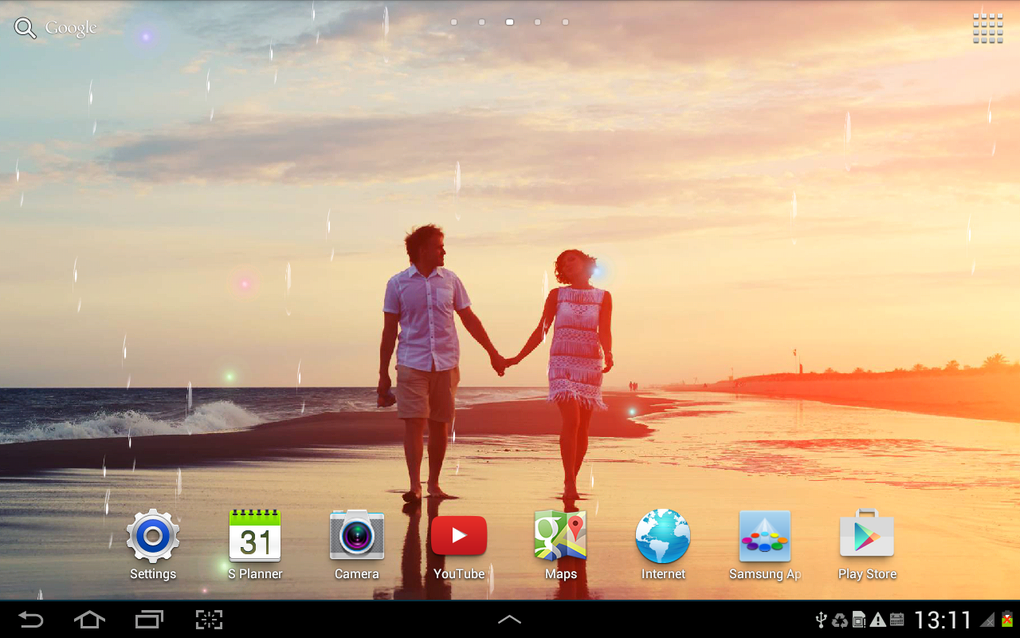Go to fourth home screen page dot

pyautogui.click(x=537, y=22)
